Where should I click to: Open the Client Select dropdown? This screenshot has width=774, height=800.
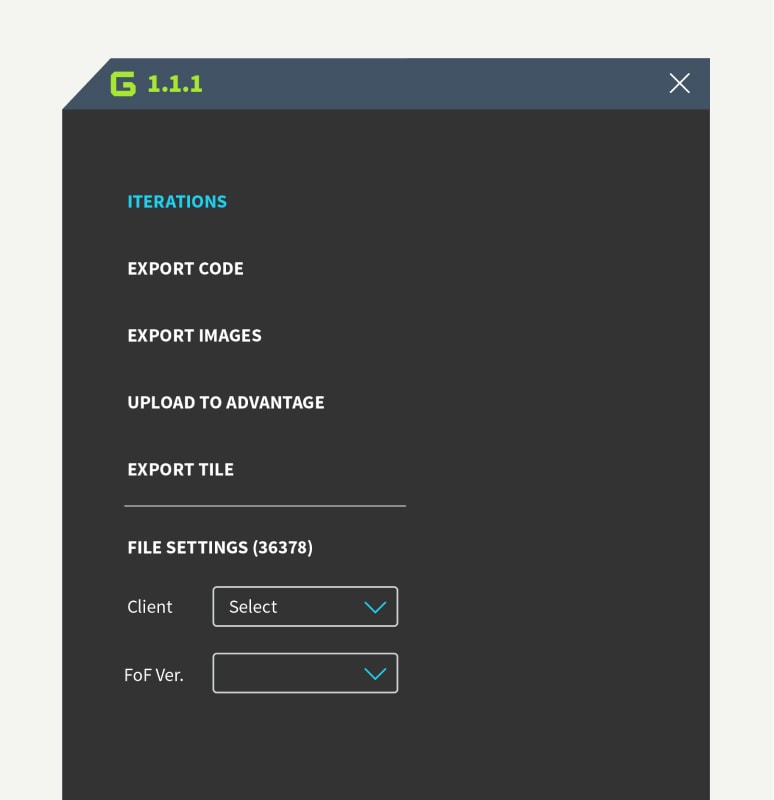[305, 607]
